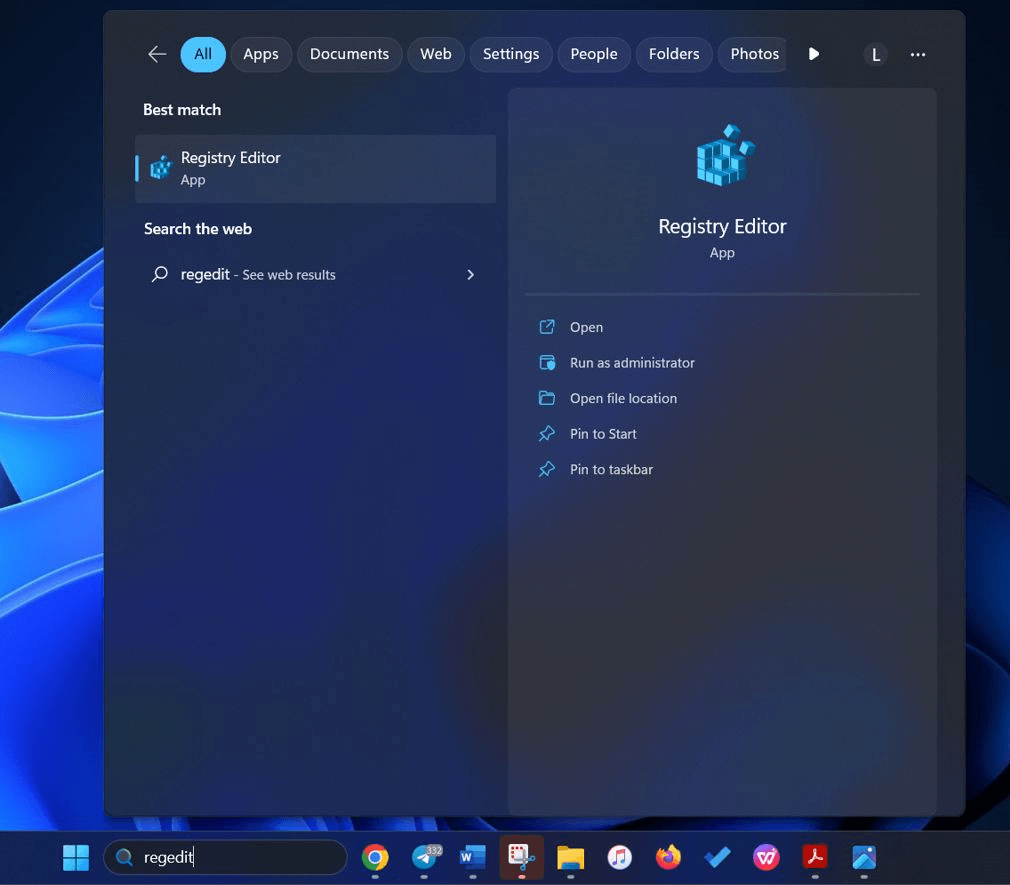Launch iTunes from the taskbar
This screenshot has width=1010, height=885.
click(620, 857)
